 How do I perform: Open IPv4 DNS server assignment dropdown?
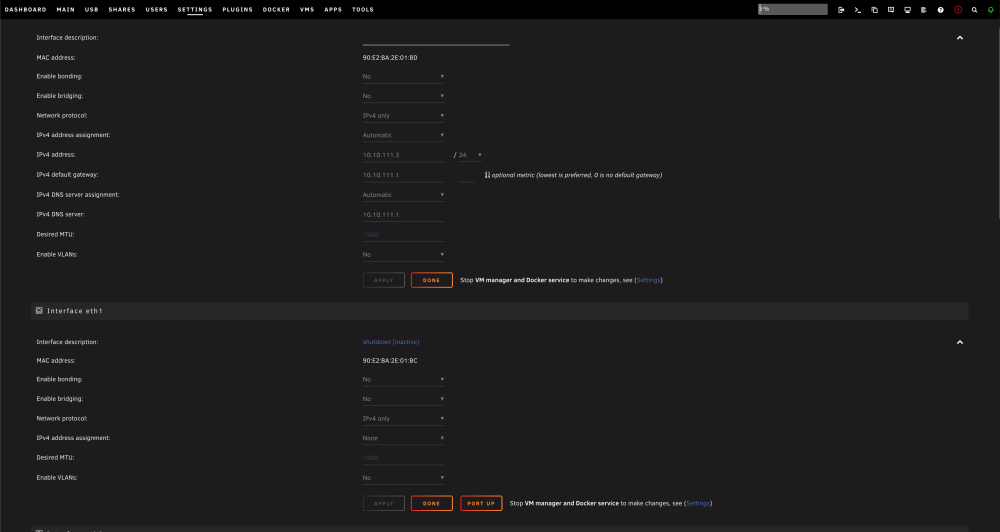tap(403, 195)
